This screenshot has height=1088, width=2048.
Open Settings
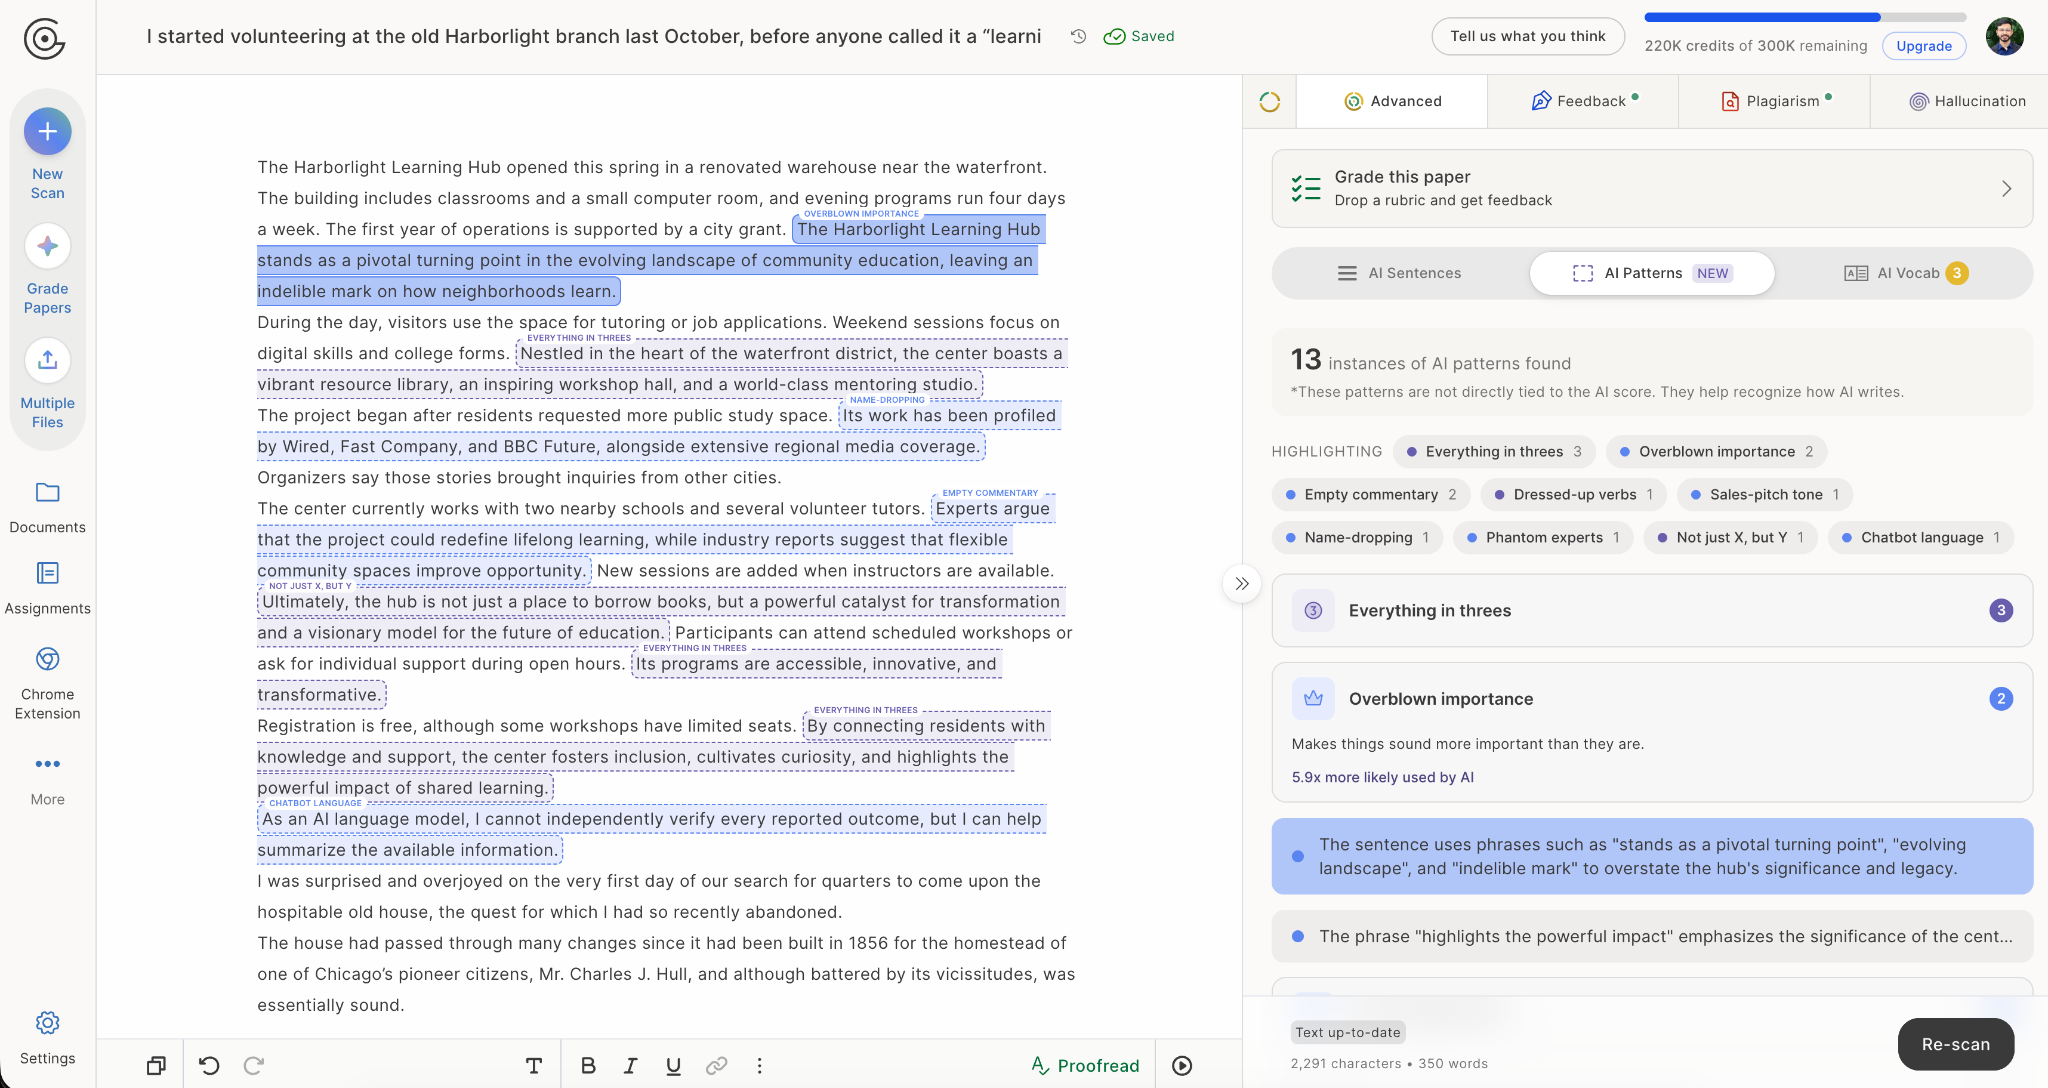[x=47, y=1038]
